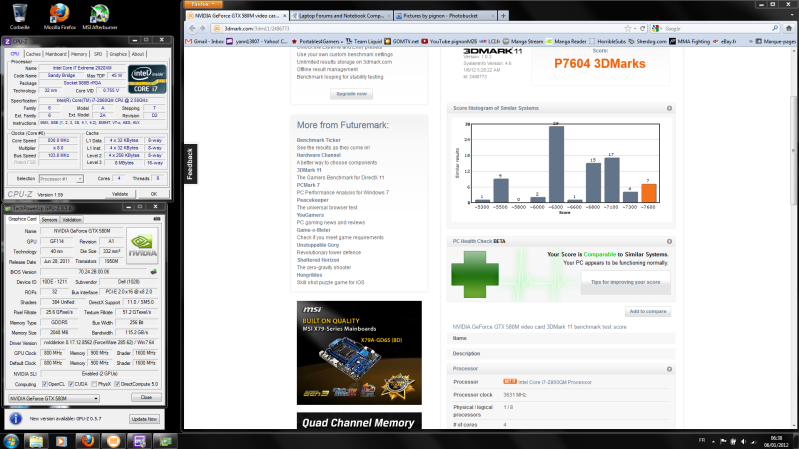
Task: Click Update Now button in GPU-Z
Action: (144, 419)
